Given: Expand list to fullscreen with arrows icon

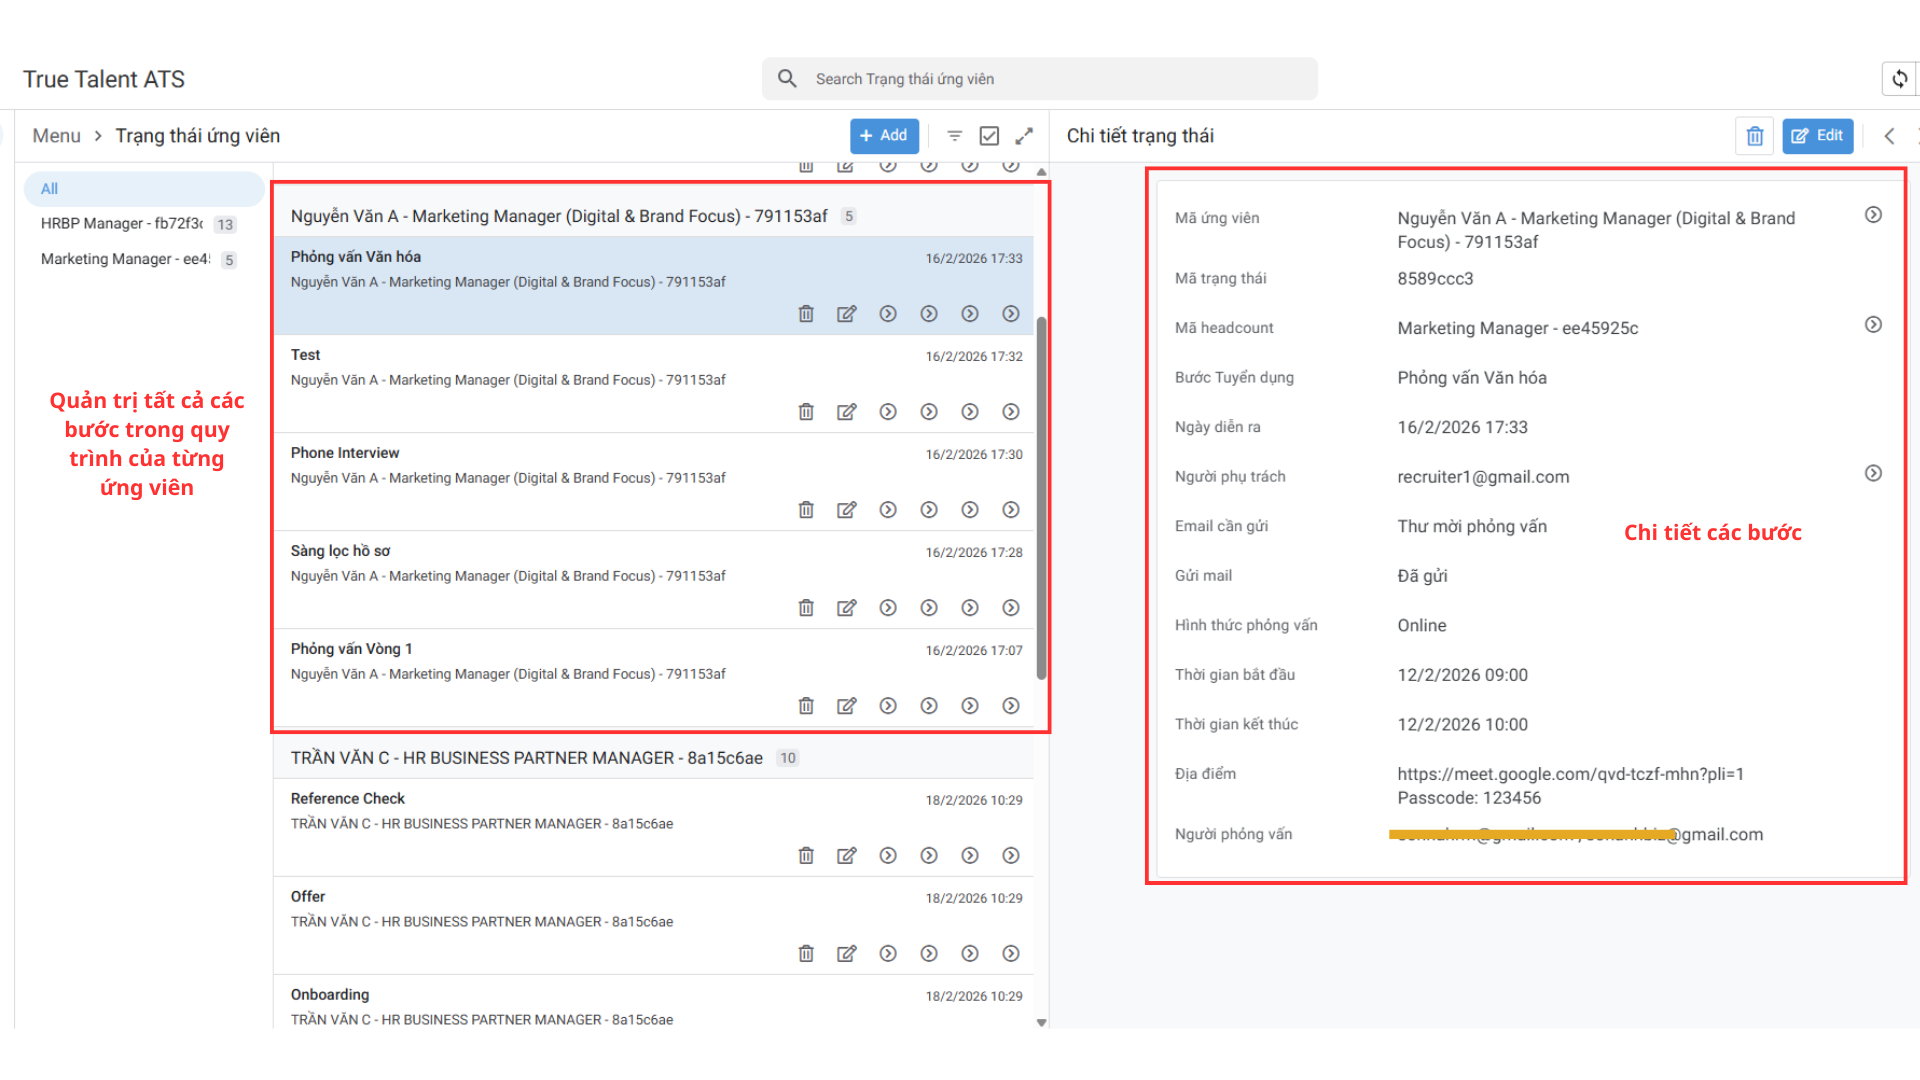Looking at the screenshot, I should (1024, 136).
